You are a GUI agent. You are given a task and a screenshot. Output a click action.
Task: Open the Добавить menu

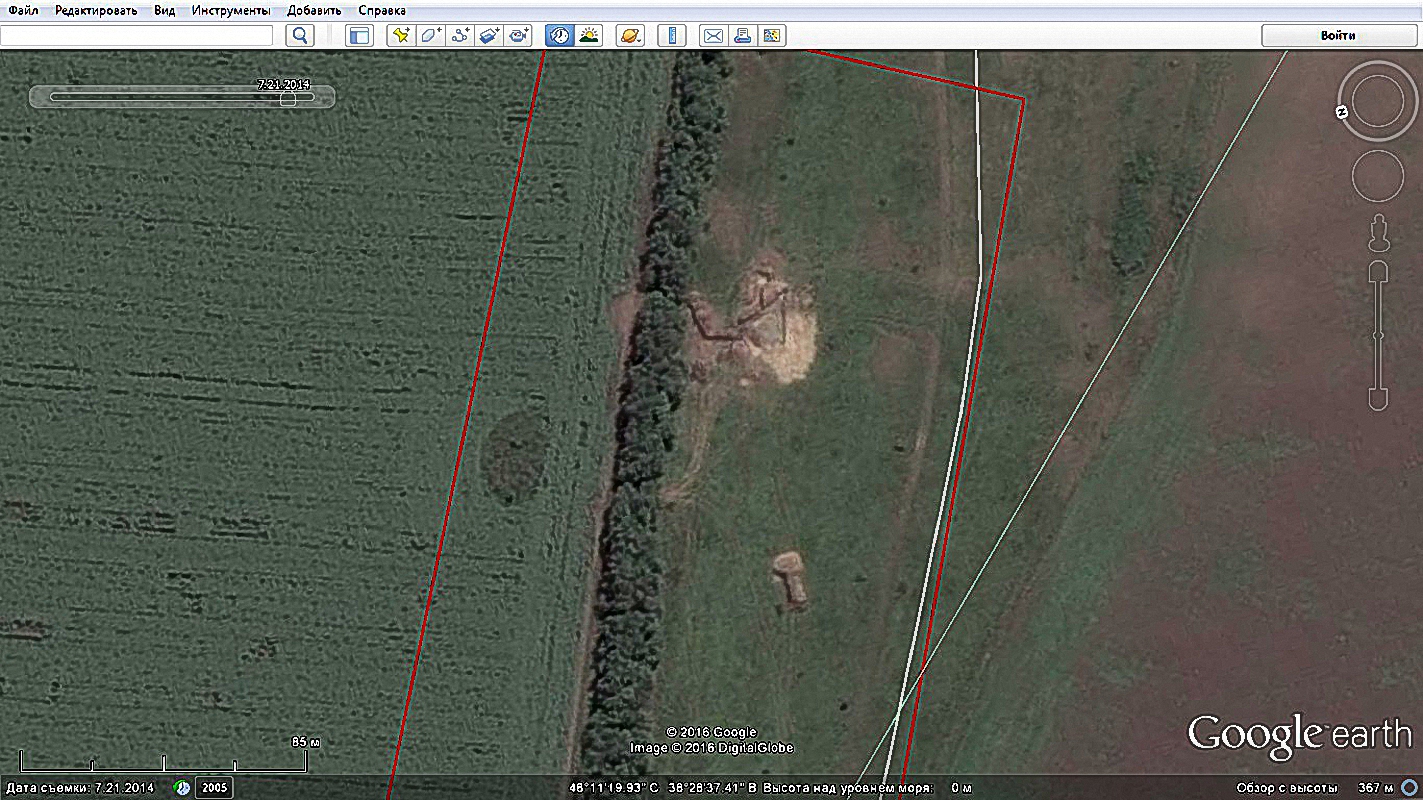point(313,10)
